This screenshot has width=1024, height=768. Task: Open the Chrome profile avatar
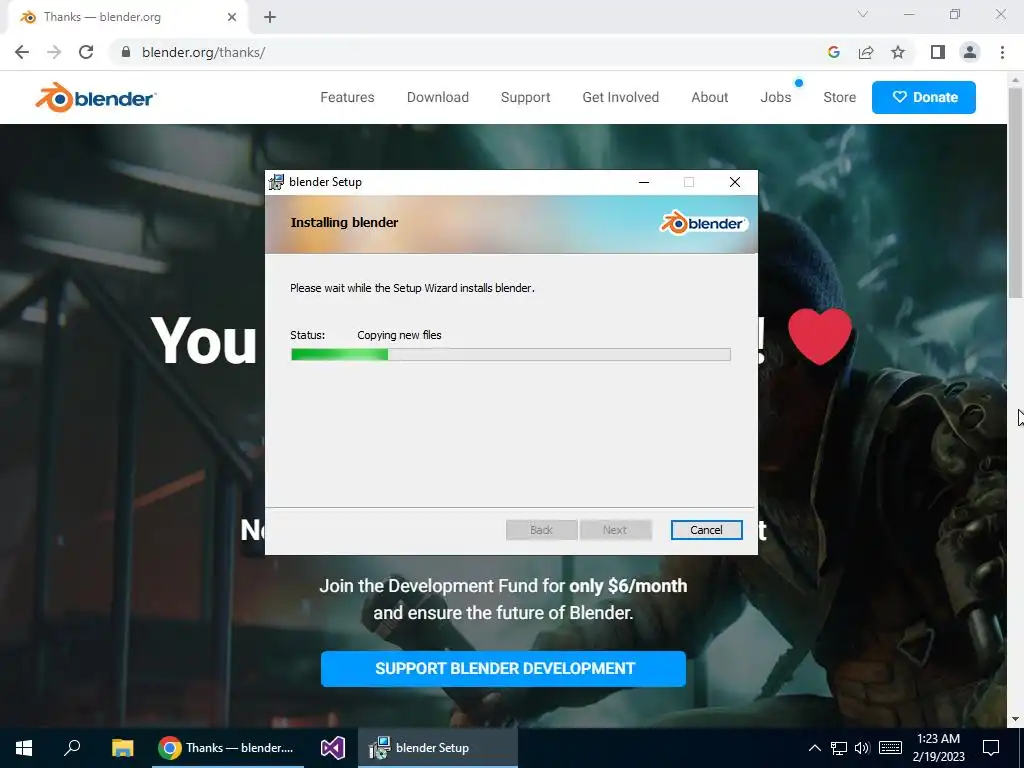click(970, 52)
